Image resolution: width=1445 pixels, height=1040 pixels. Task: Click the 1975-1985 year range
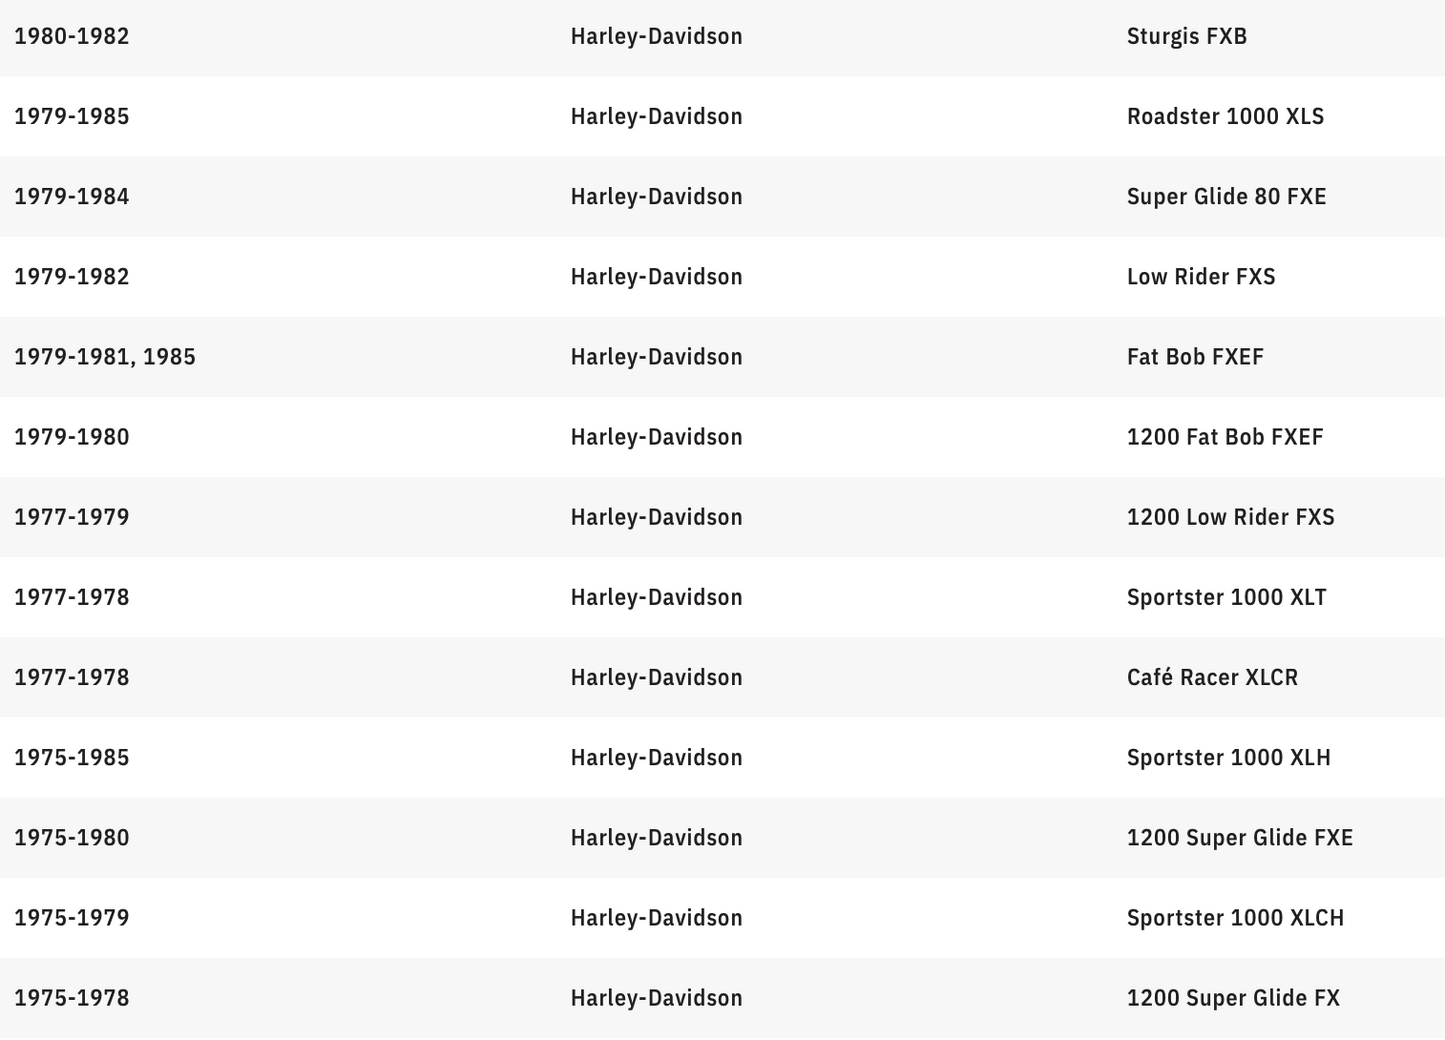point(72,757)
